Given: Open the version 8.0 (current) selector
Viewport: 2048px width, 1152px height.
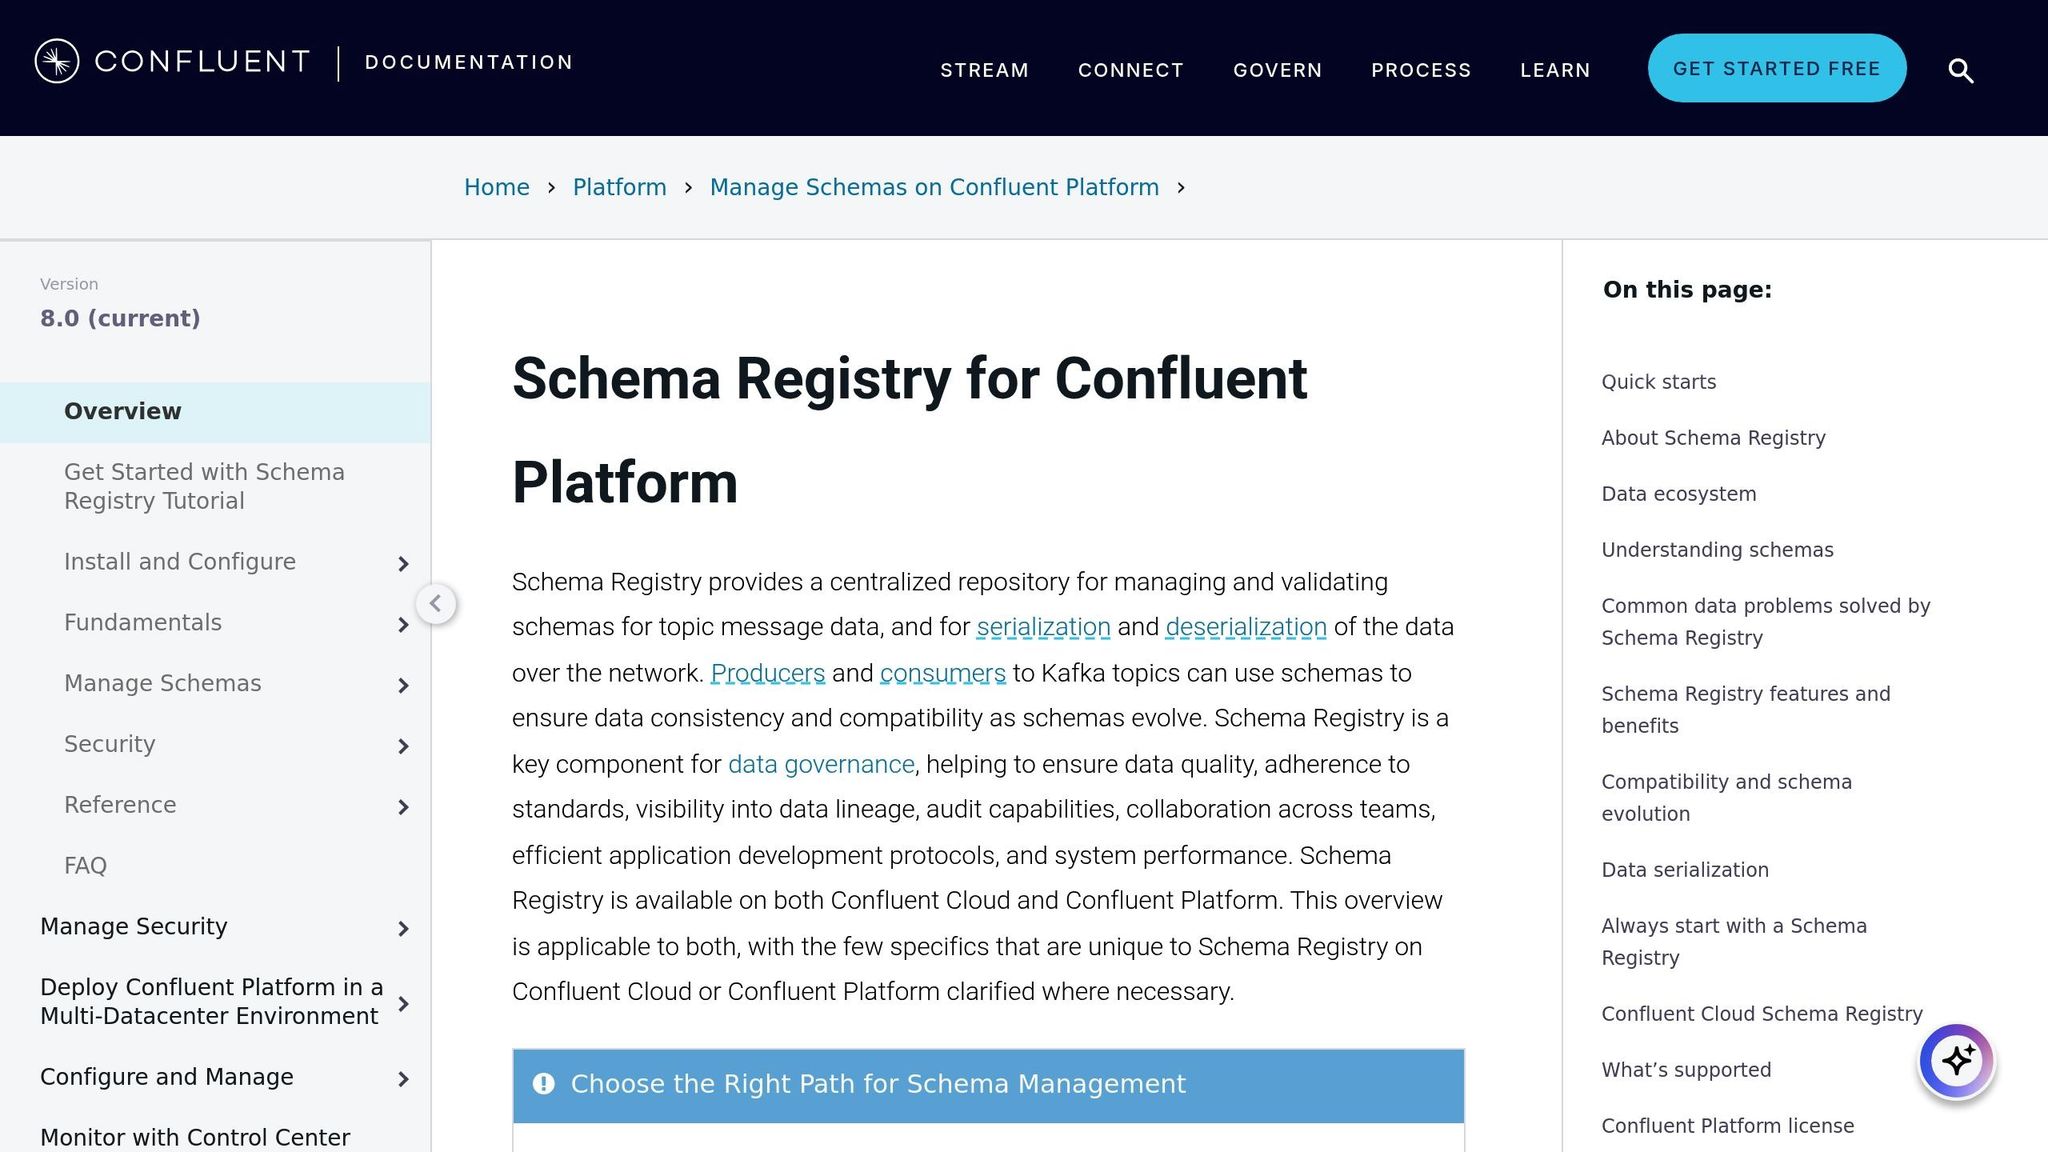Looking at the screenshot, I should pos(120,318).
